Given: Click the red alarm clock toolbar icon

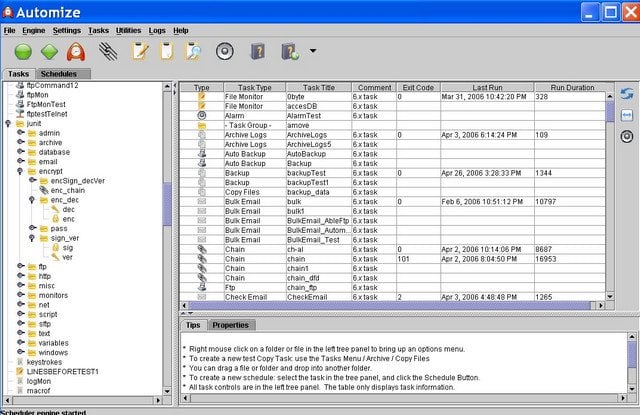Looking at the screenshot, I should pyautogui.click(x=77, y=51).
